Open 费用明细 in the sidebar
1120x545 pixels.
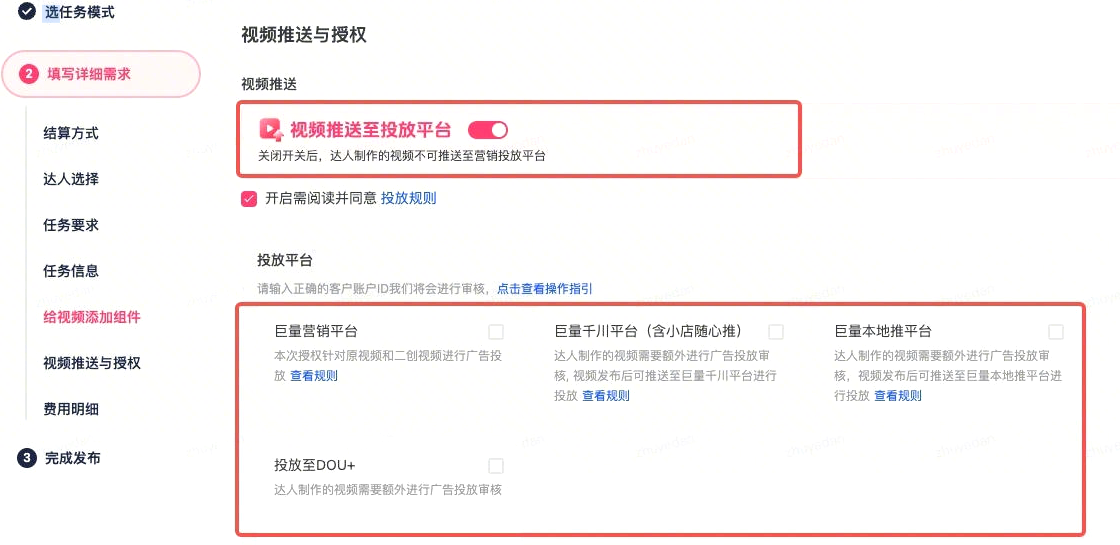coord(71,409)
